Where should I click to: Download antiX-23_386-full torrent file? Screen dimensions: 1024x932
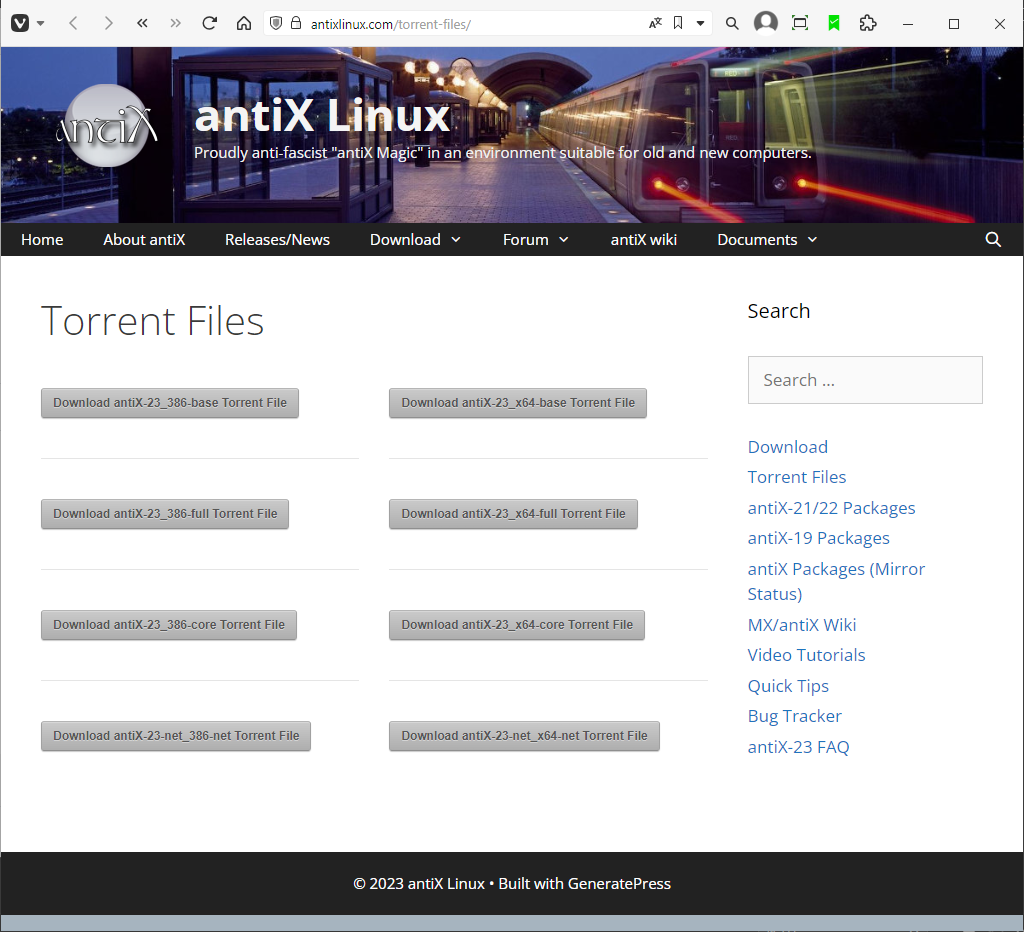coord(165,514)
